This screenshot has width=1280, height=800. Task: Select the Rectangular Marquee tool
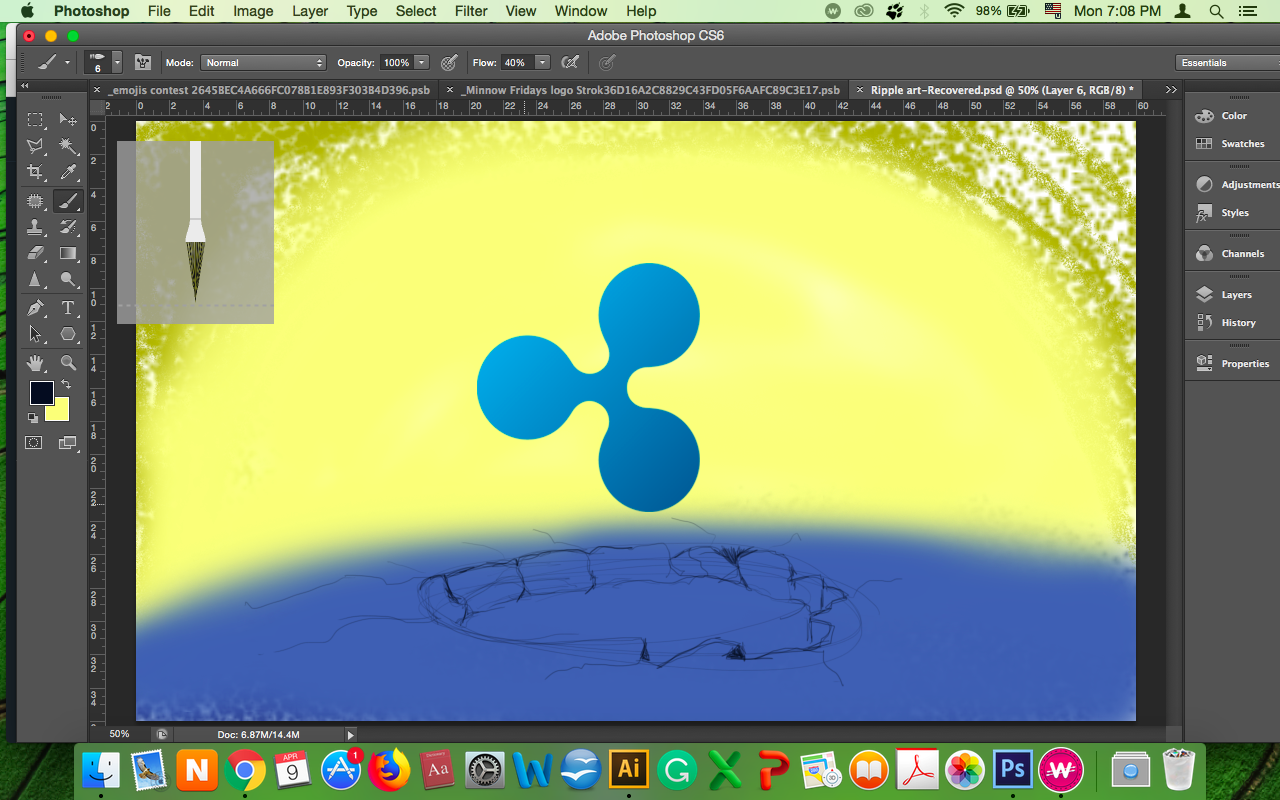(x=35, y=120)
